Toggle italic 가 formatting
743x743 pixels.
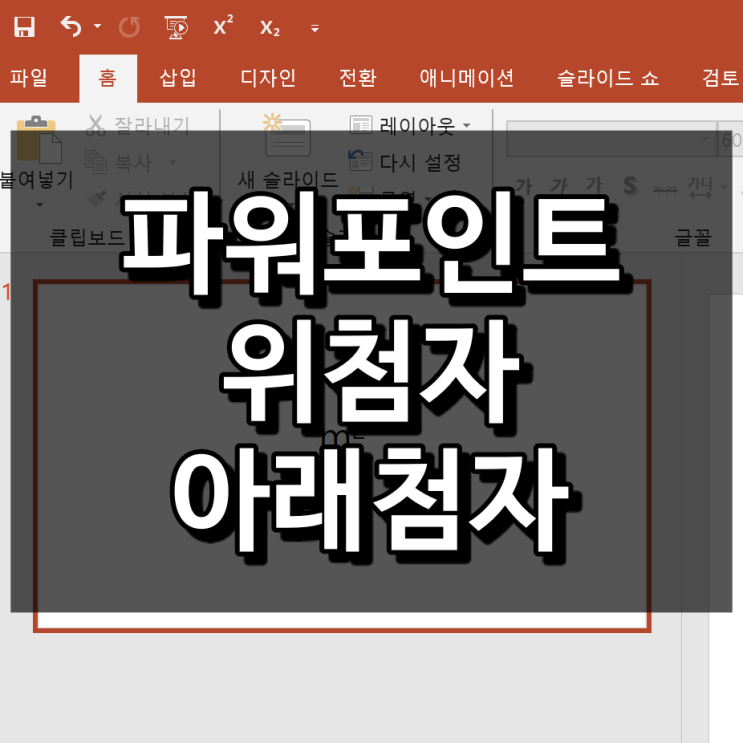point(559,186)
